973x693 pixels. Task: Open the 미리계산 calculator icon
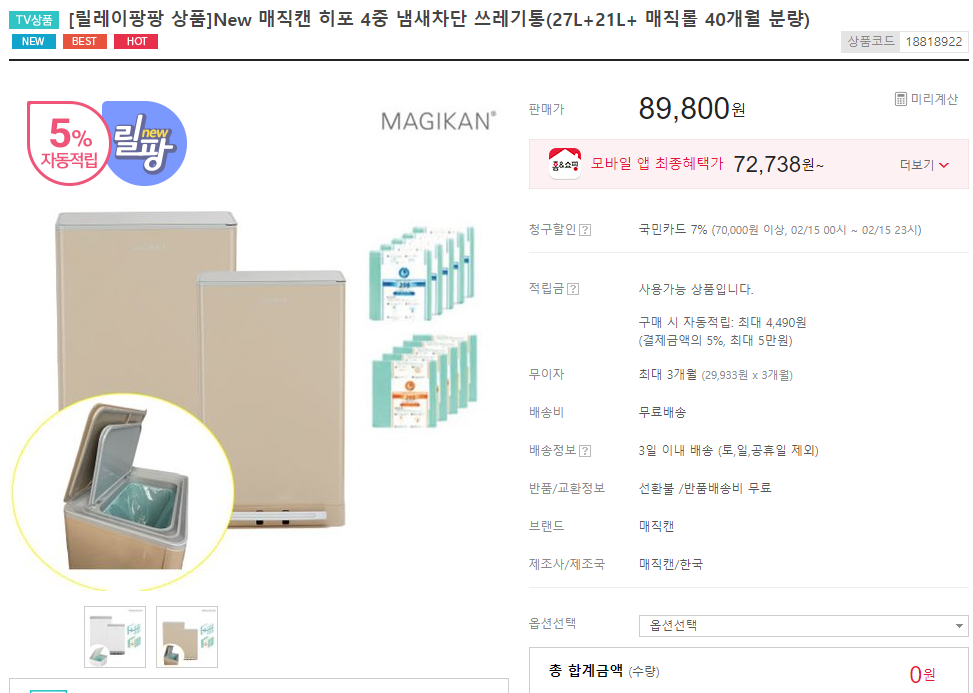(x=900, y=99)
